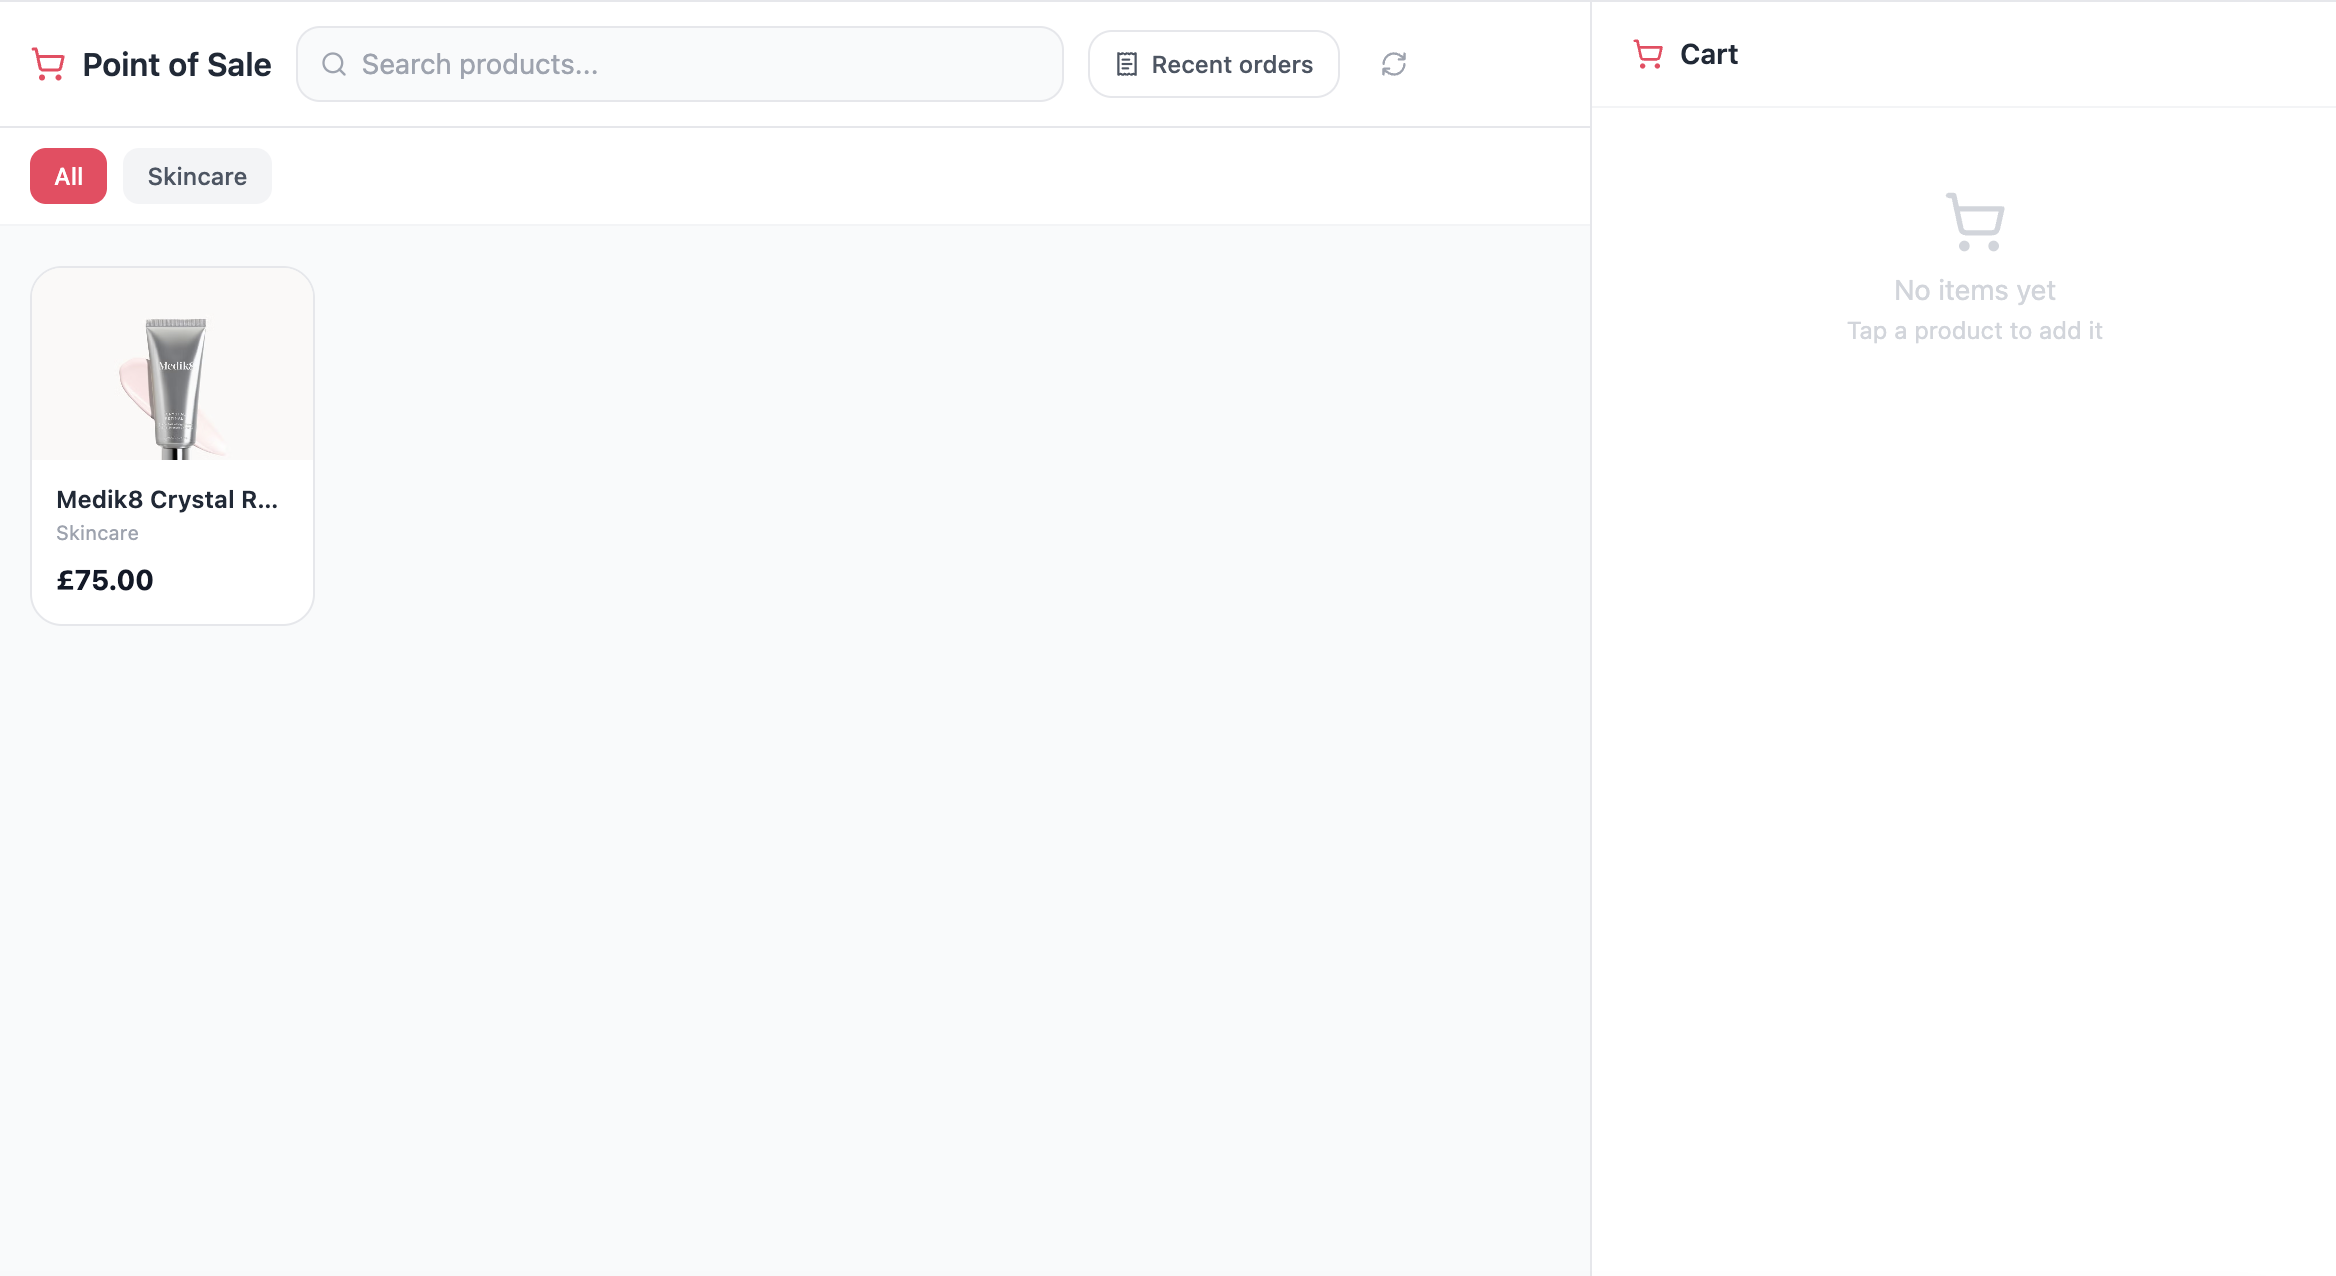
Task: Click the magnifier icon in search bar
Action: [x=334, y=64]
